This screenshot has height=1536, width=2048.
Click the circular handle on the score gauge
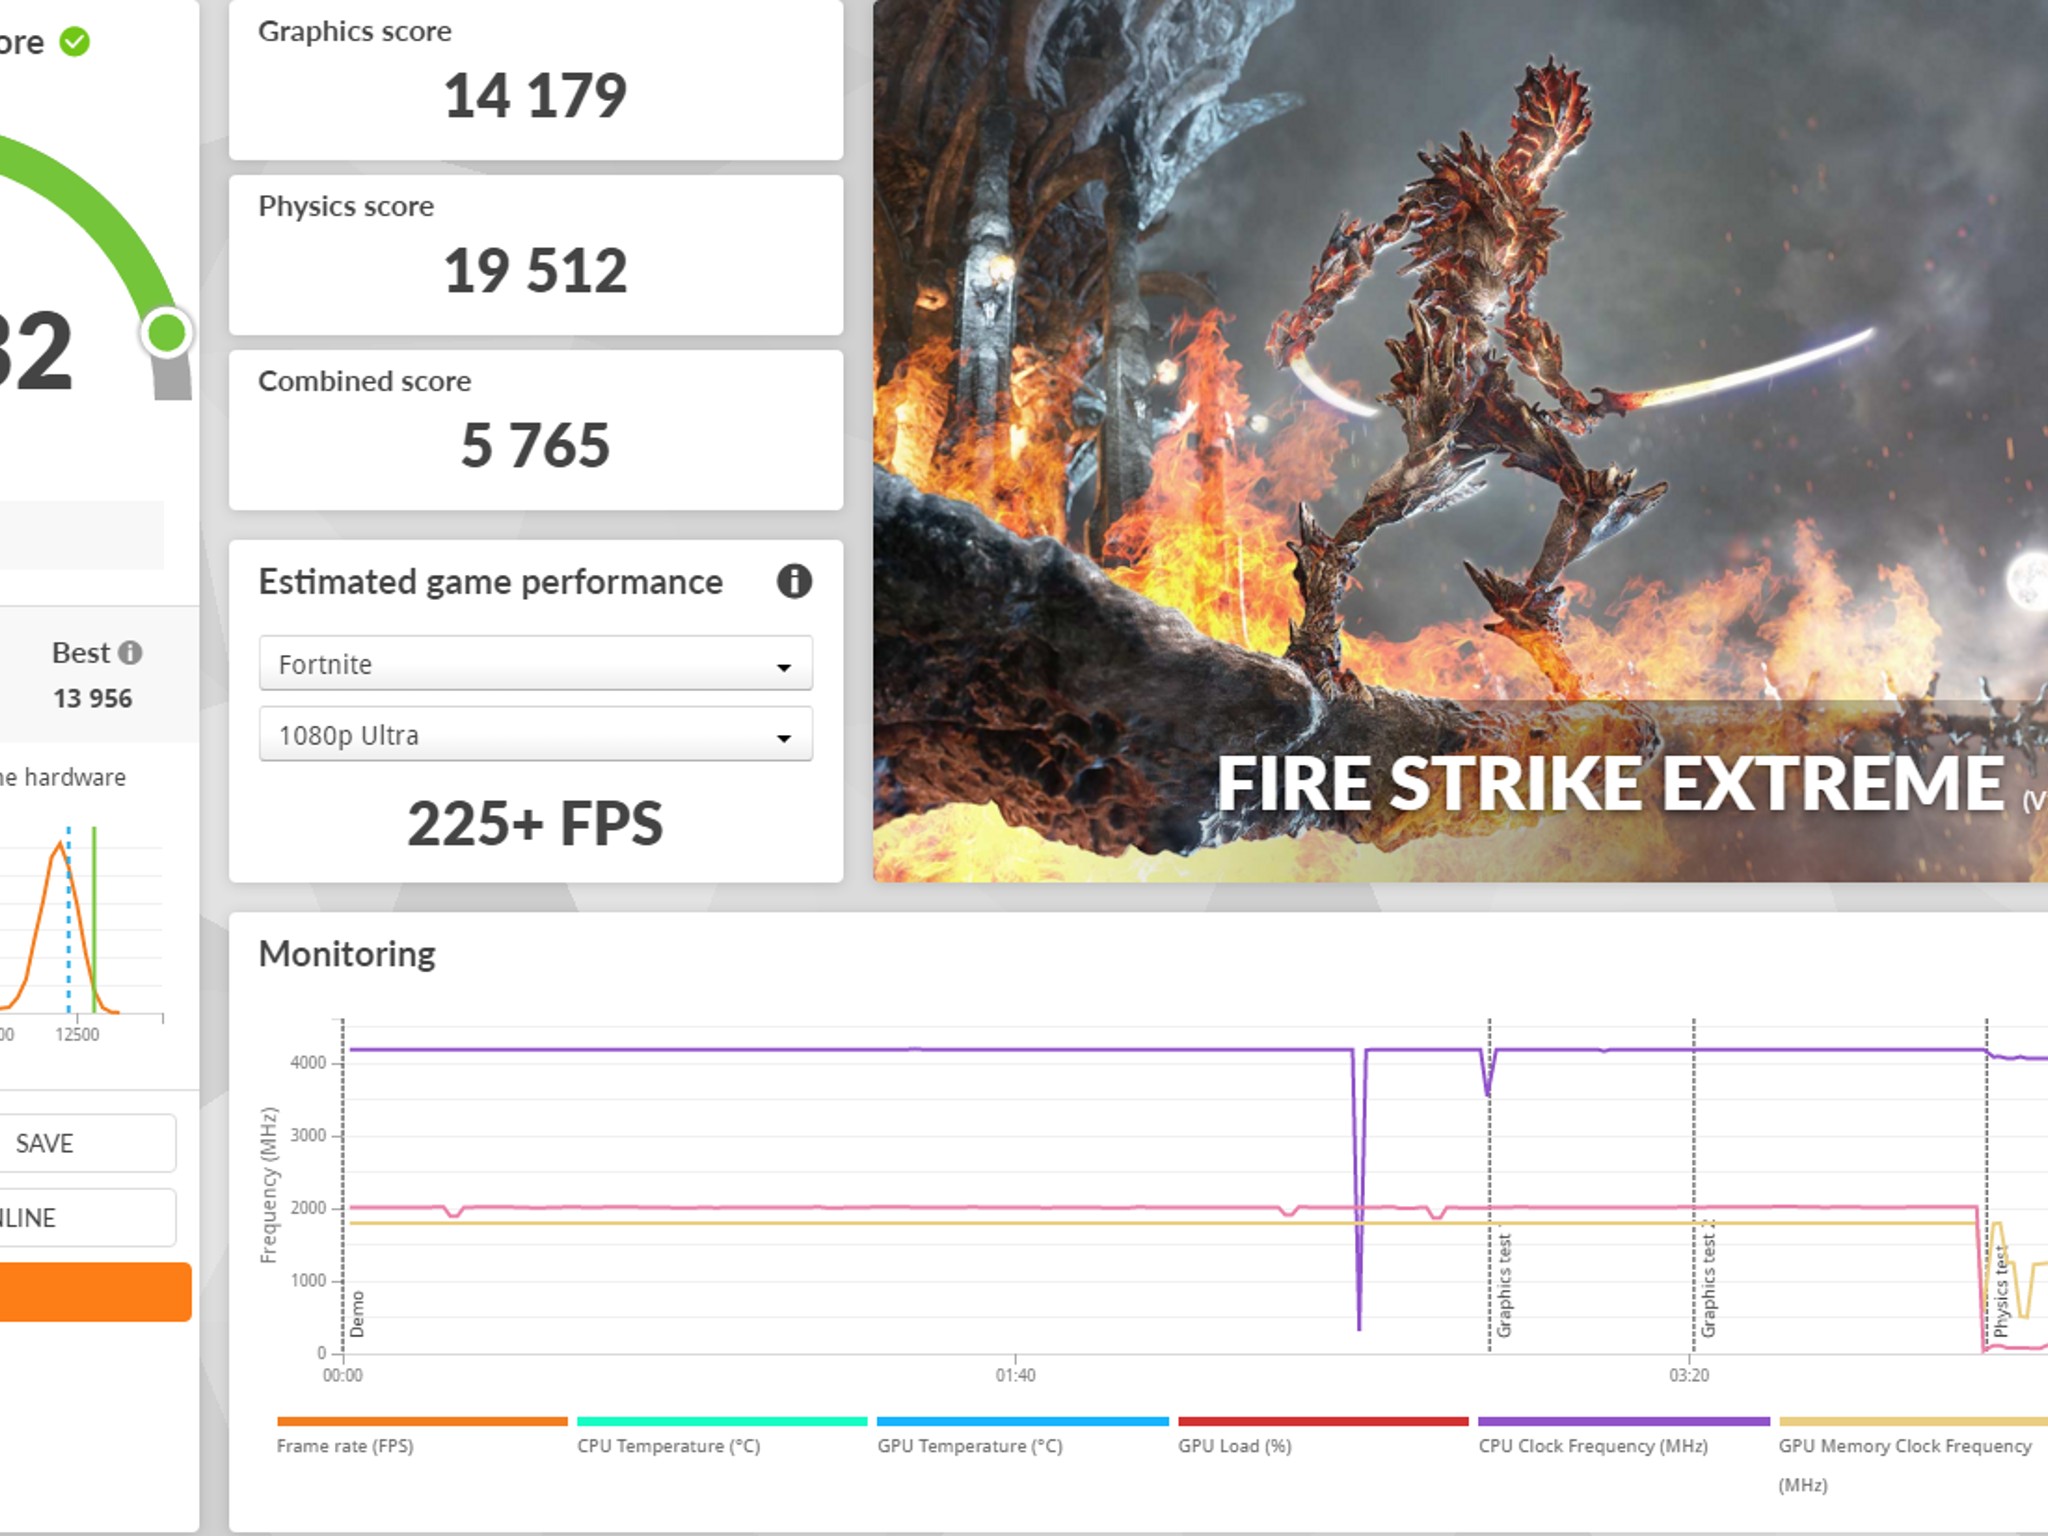(167, 333)
